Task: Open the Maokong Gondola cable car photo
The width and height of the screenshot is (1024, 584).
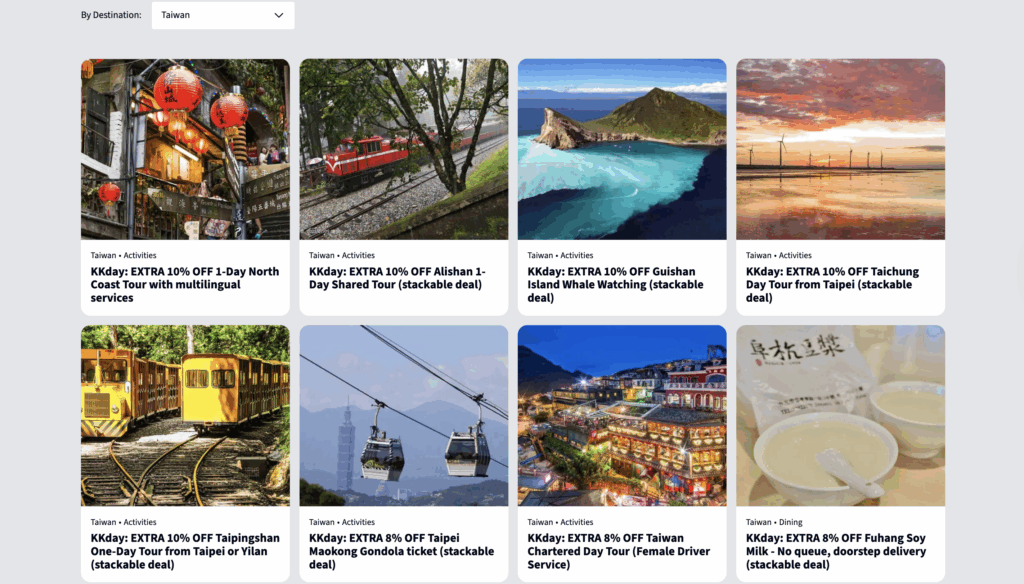Action: pyautogui.click(x=404, y=415)
